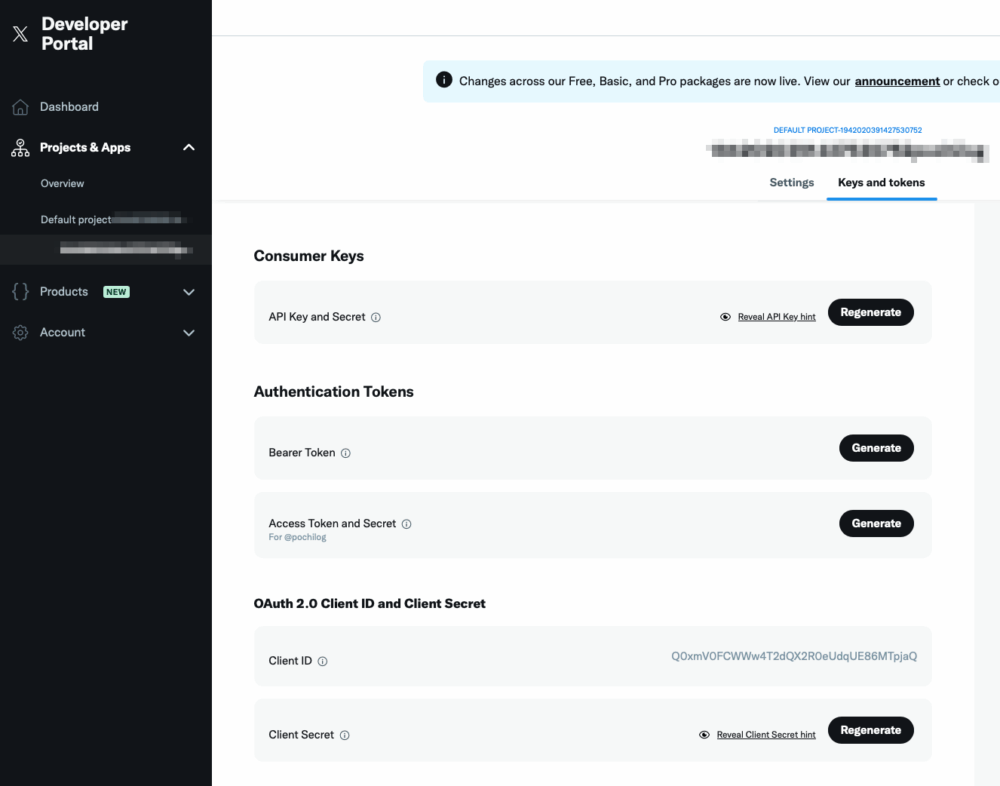Click info icon next to Bearer Token
Viewport: 1000px width, 786px height.
point(346,453)
